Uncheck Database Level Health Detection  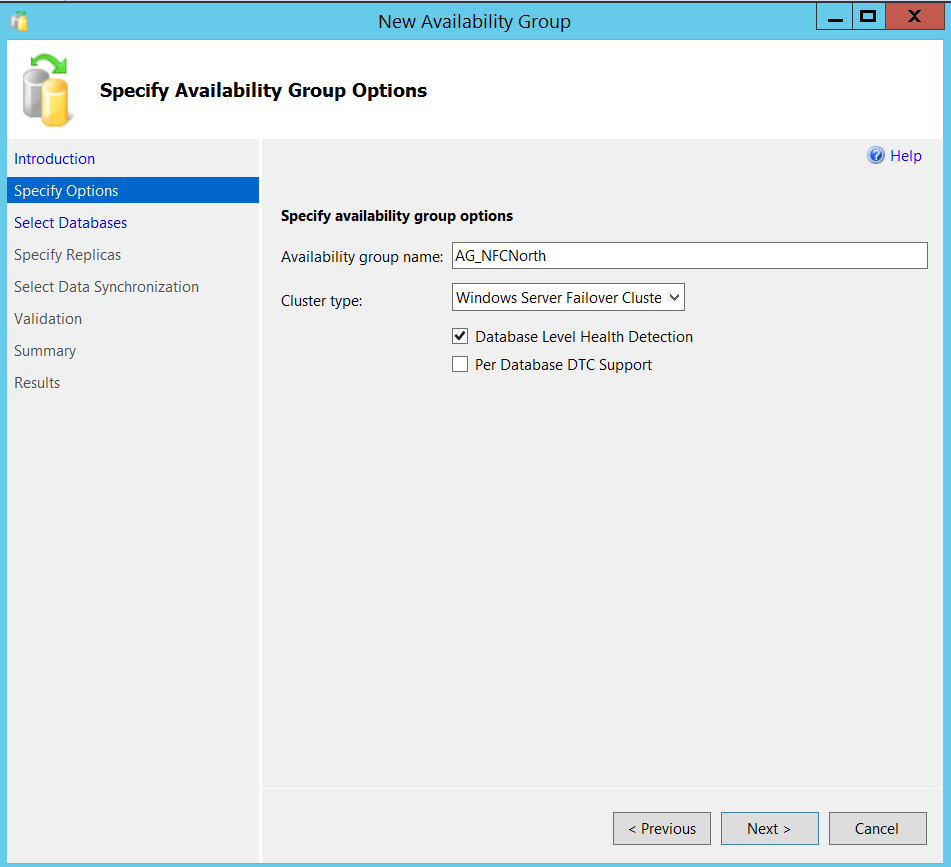[x=460, y=337]
